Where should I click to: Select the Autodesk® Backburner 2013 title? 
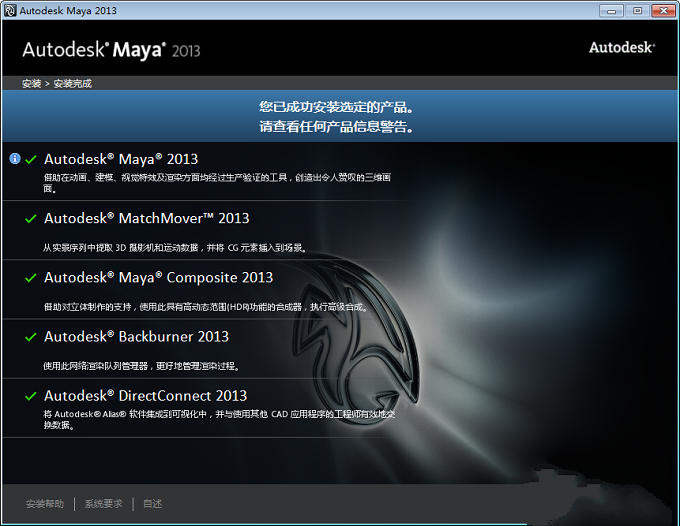point(136,337)
